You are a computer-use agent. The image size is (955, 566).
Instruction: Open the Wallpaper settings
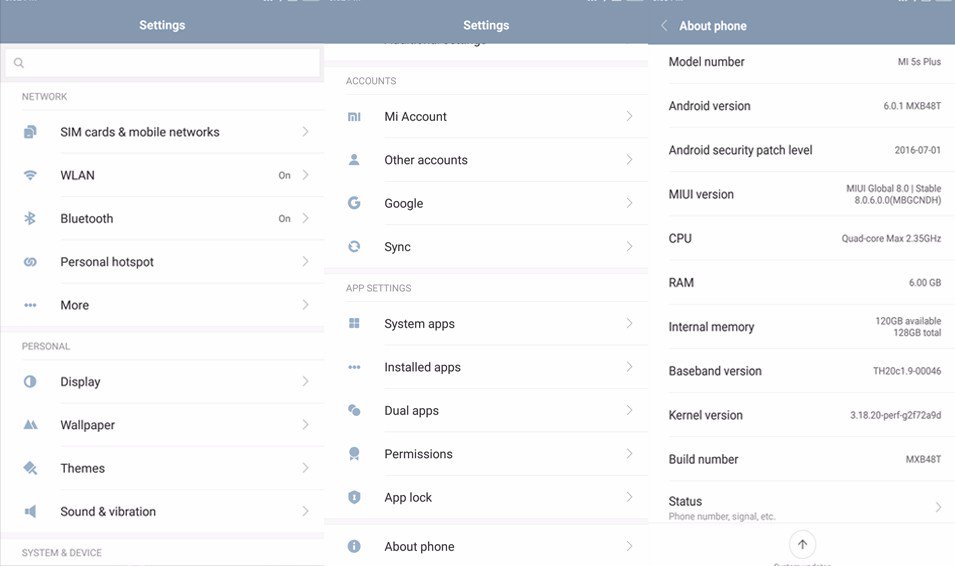[x=87, y=425]
